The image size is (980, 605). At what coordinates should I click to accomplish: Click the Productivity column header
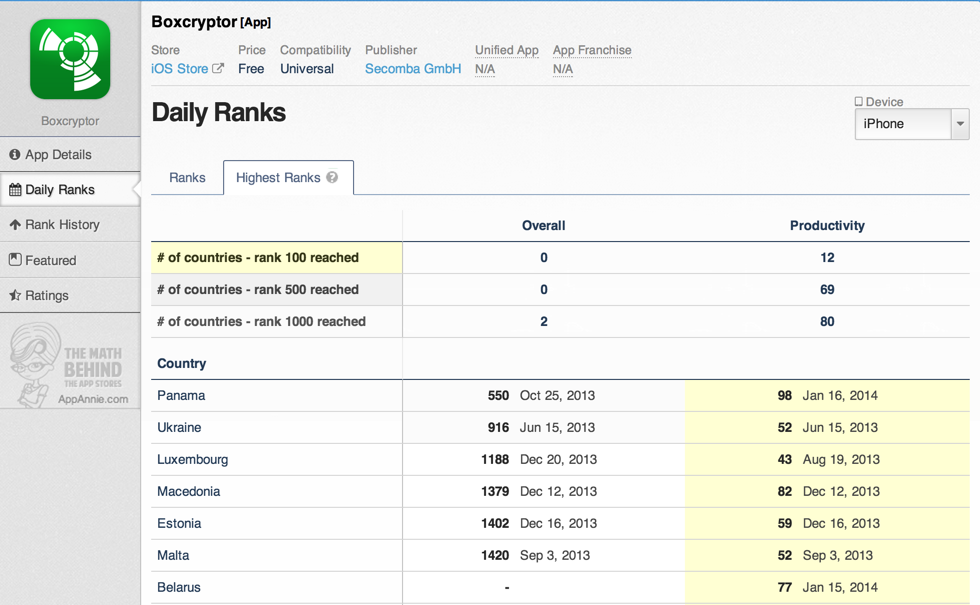click(827, 226)
